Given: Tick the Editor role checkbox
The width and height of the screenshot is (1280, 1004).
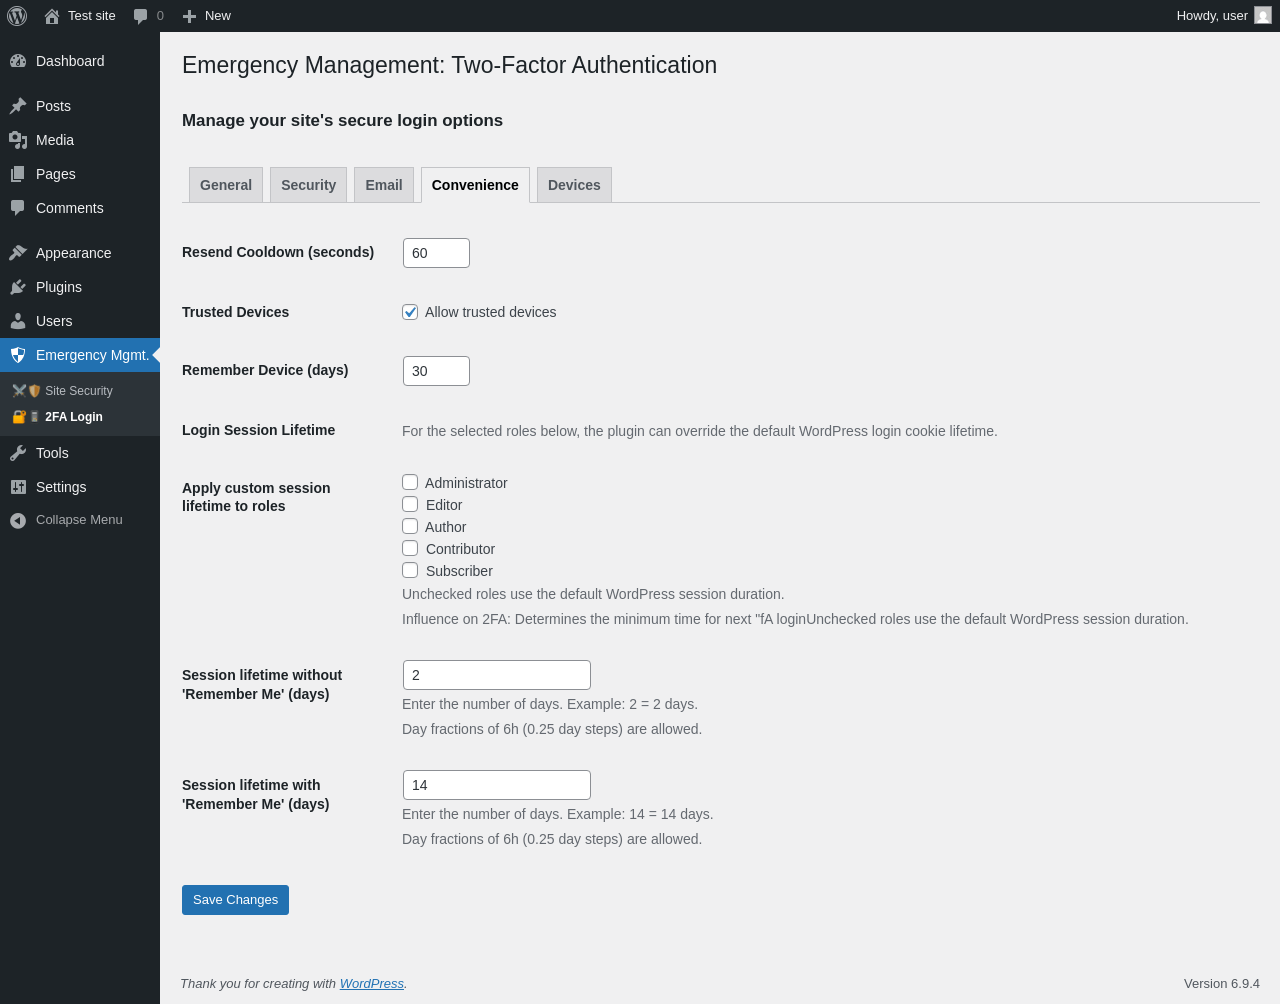Looking at the screenshot, I should pos(410,505).
